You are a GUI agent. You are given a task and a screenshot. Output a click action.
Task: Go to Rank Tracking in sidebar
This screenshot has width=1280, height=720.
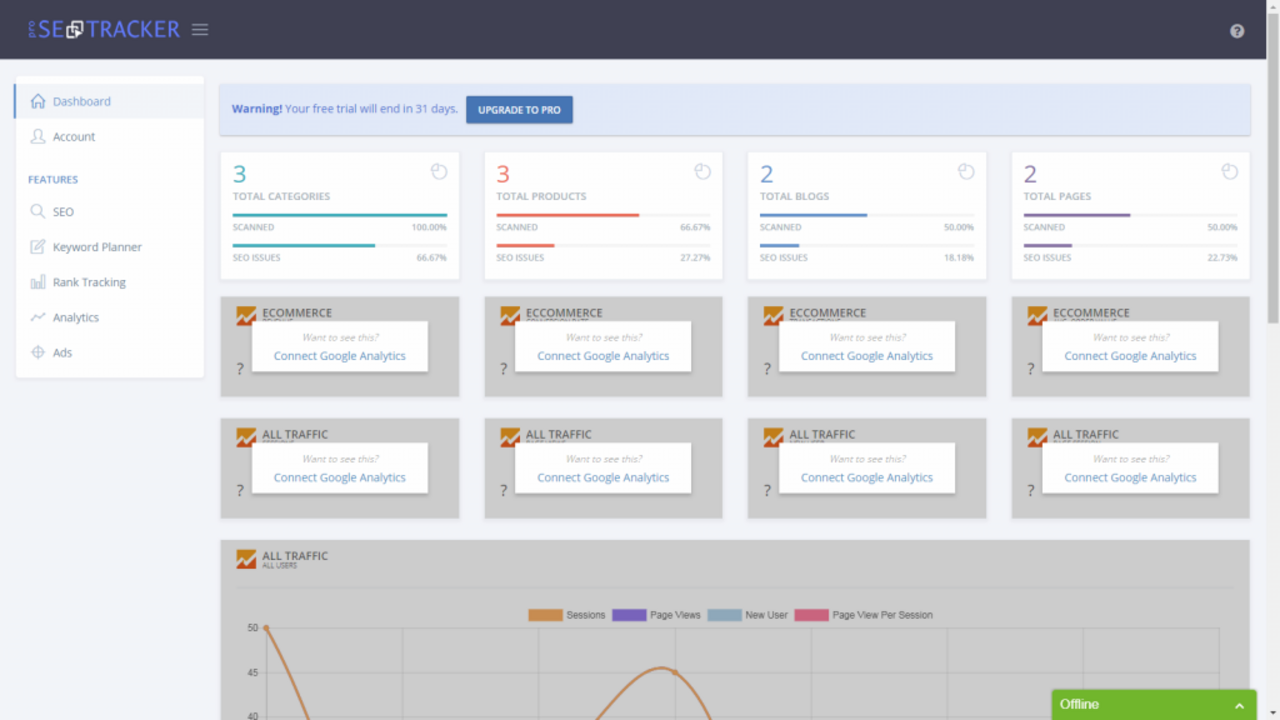(x=89, y=282)
